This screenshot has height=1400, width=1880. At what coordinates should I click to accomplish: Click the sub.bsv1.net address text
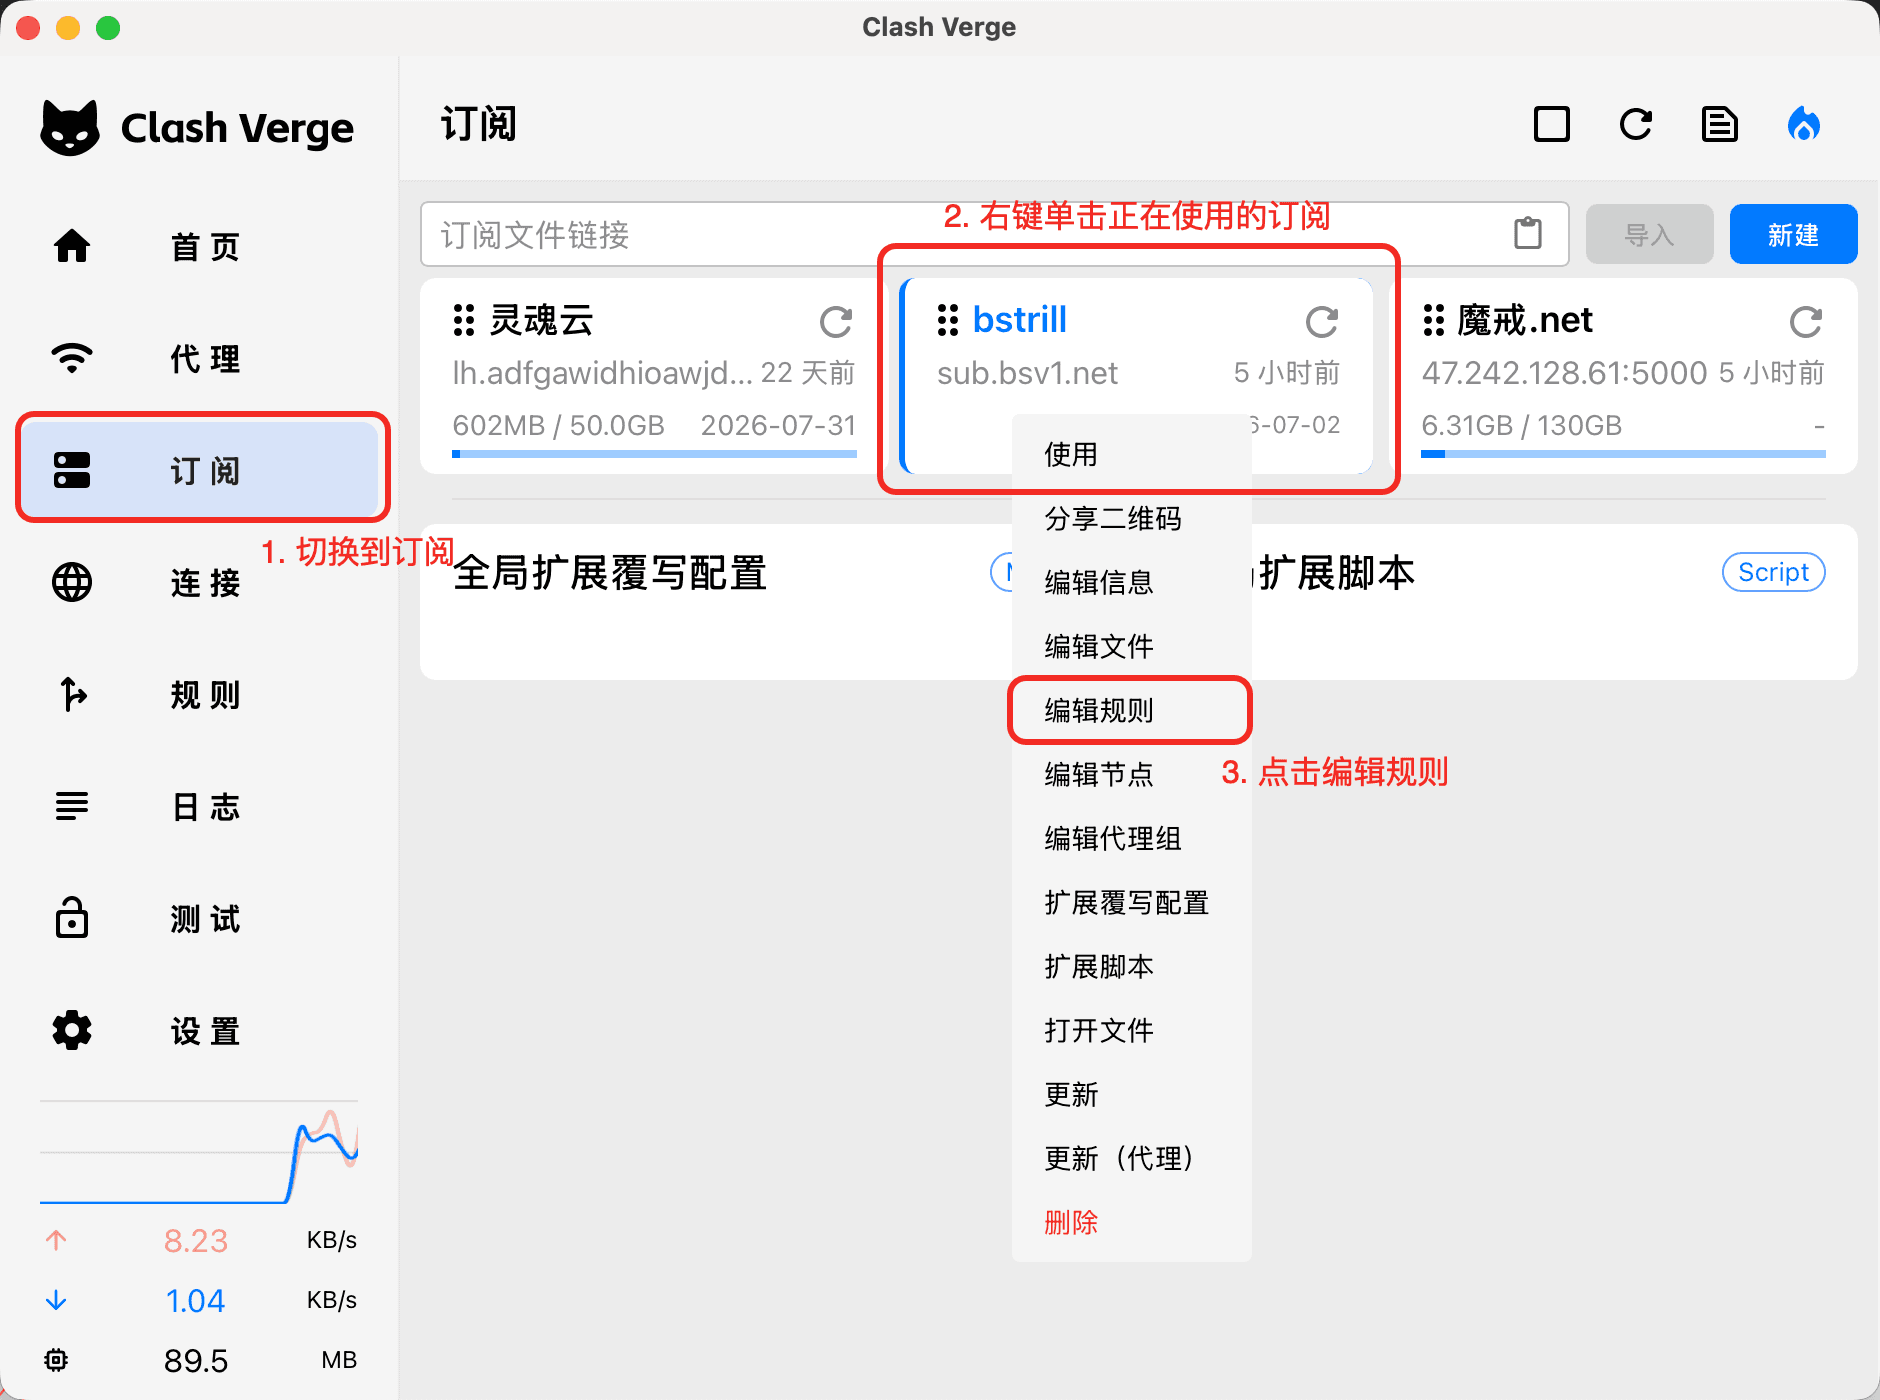tap(1027, 373)
